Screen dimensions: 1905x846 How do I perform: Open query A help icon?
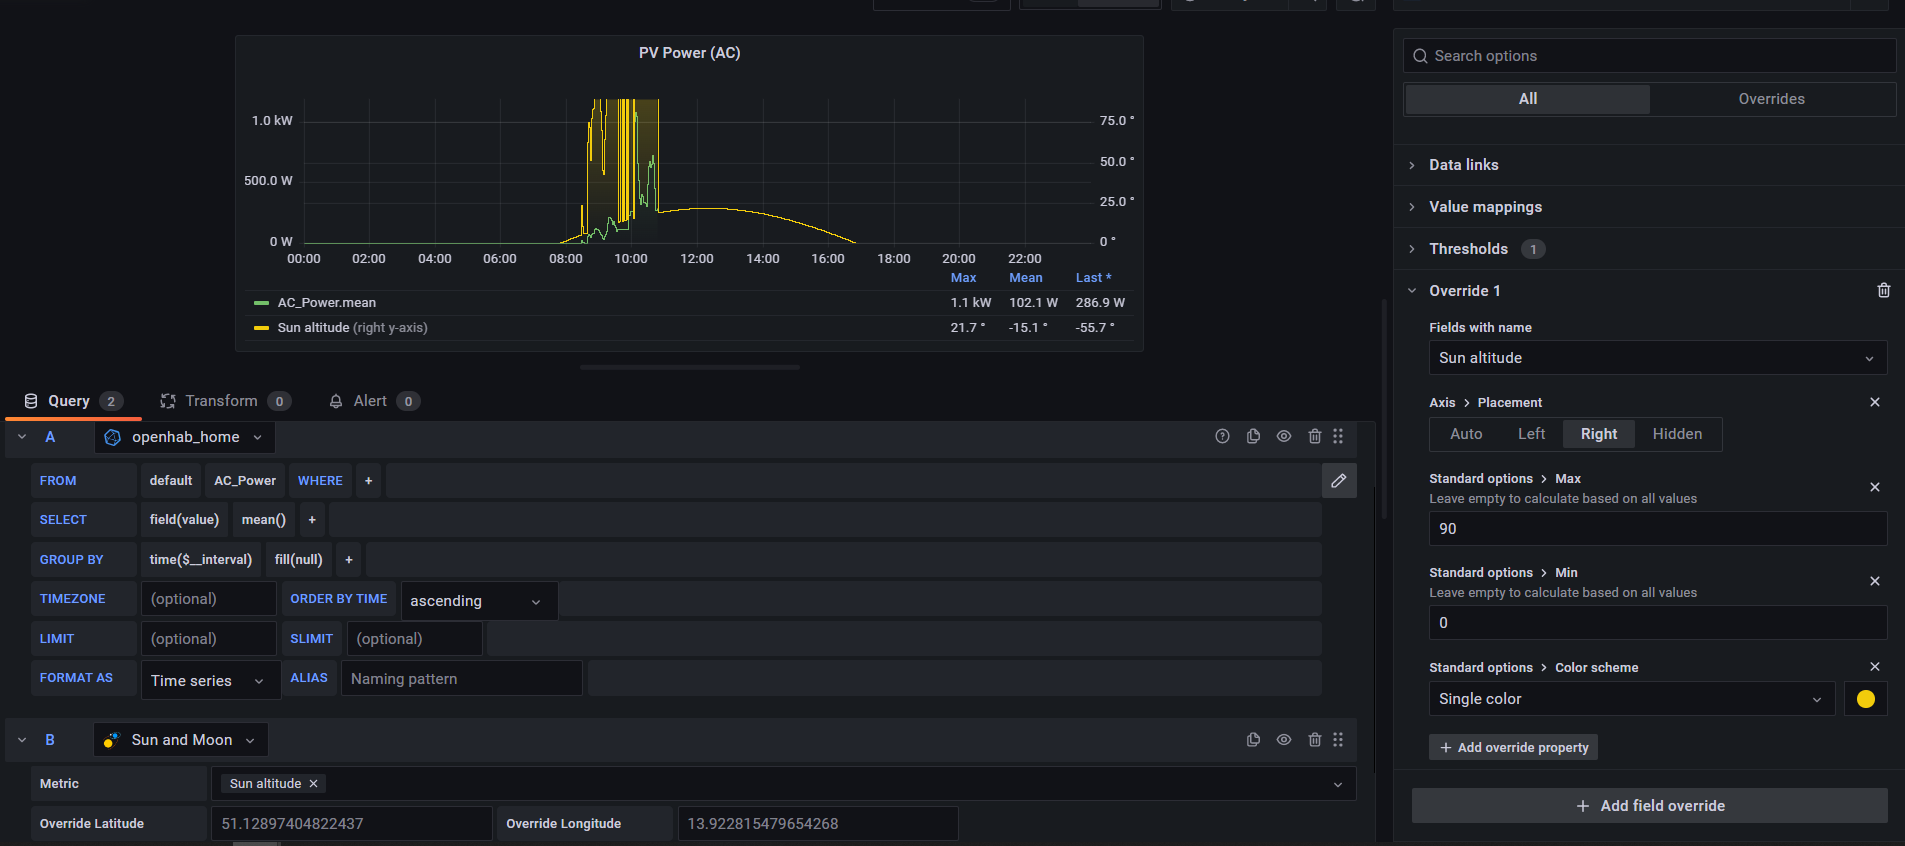pos(1222,436)
